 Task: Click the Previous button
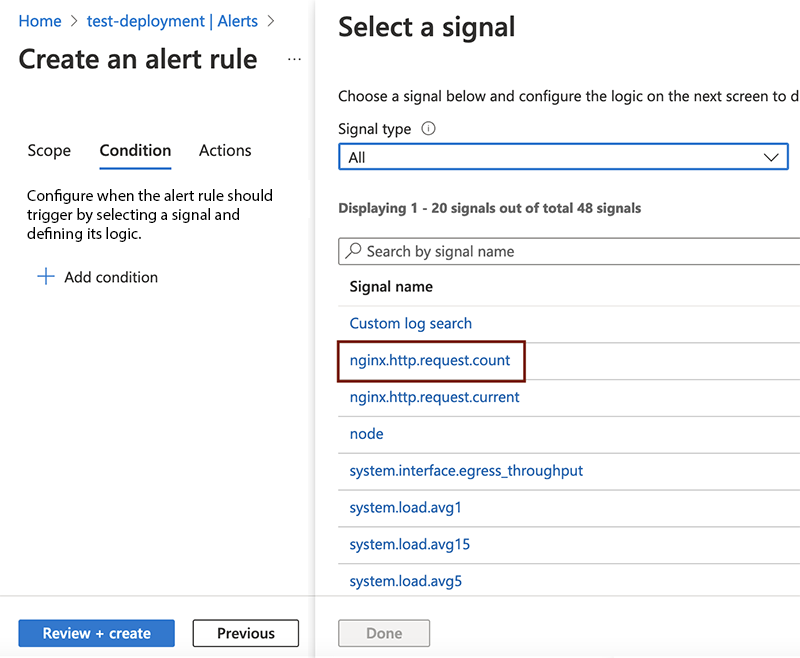(x=245, y=633)
